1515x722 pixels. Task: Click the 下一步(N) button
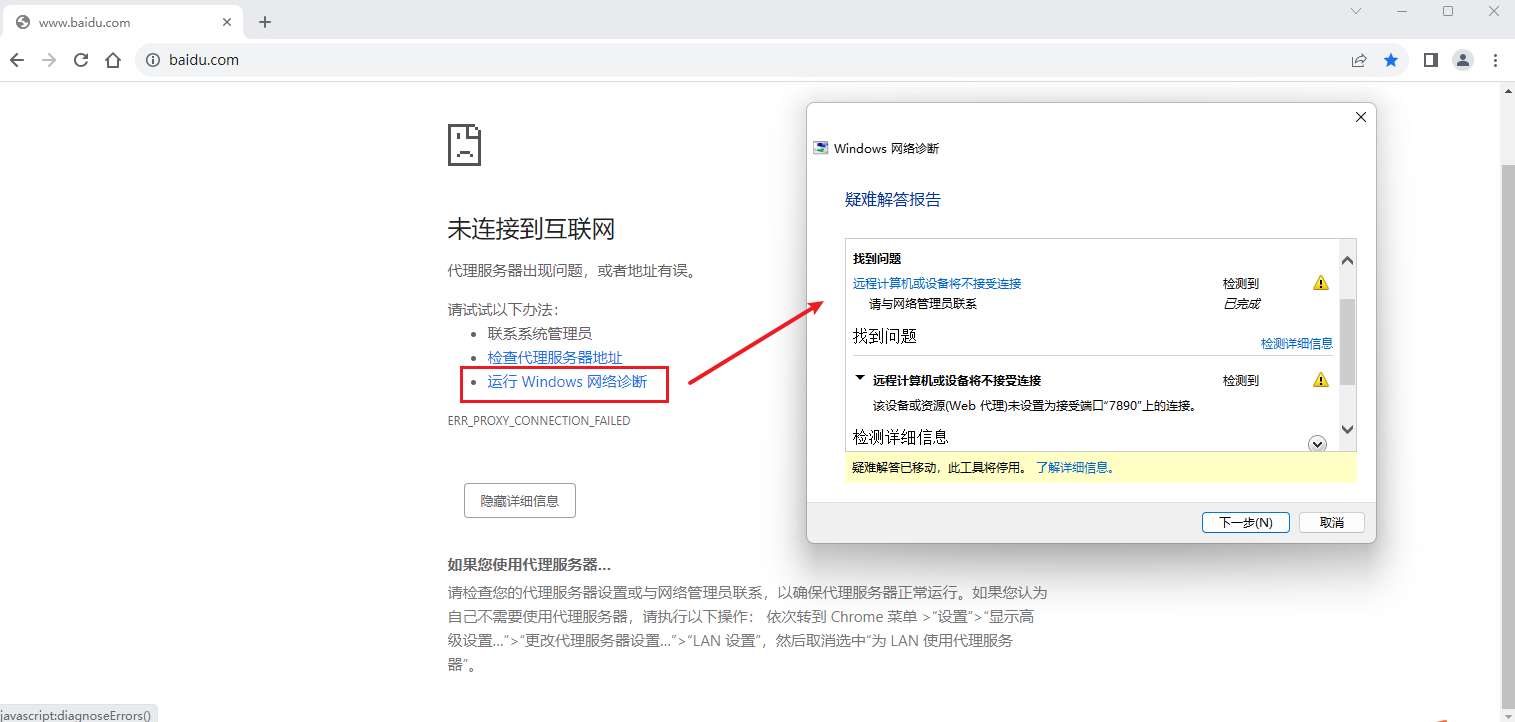coord(1246,523)
